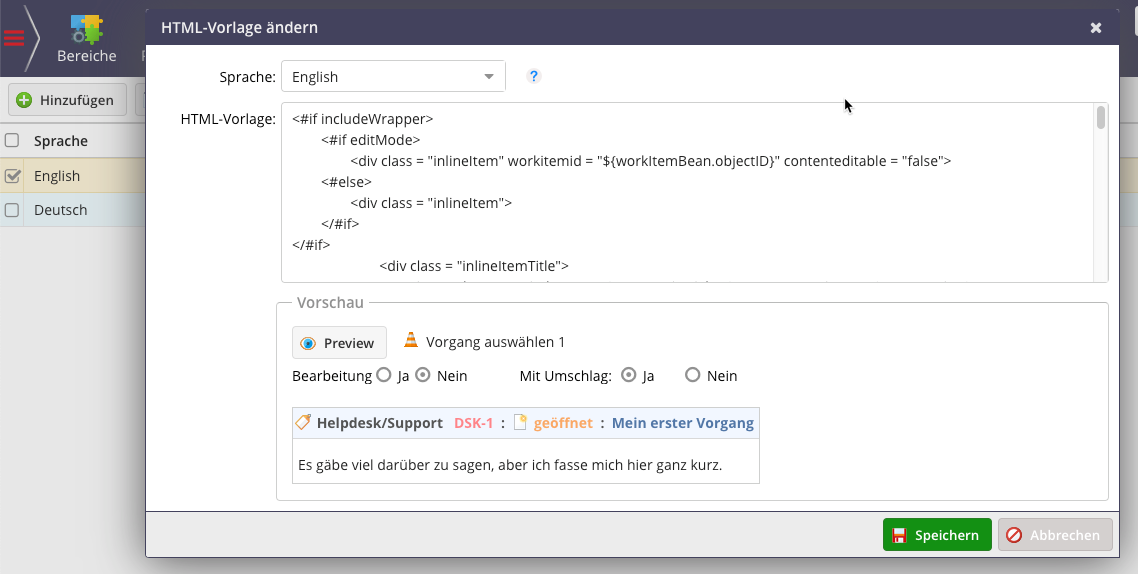This screenshot has width=1138, height=574.
Task: Toggle the select-all checkbox in header
Action: 12,141
